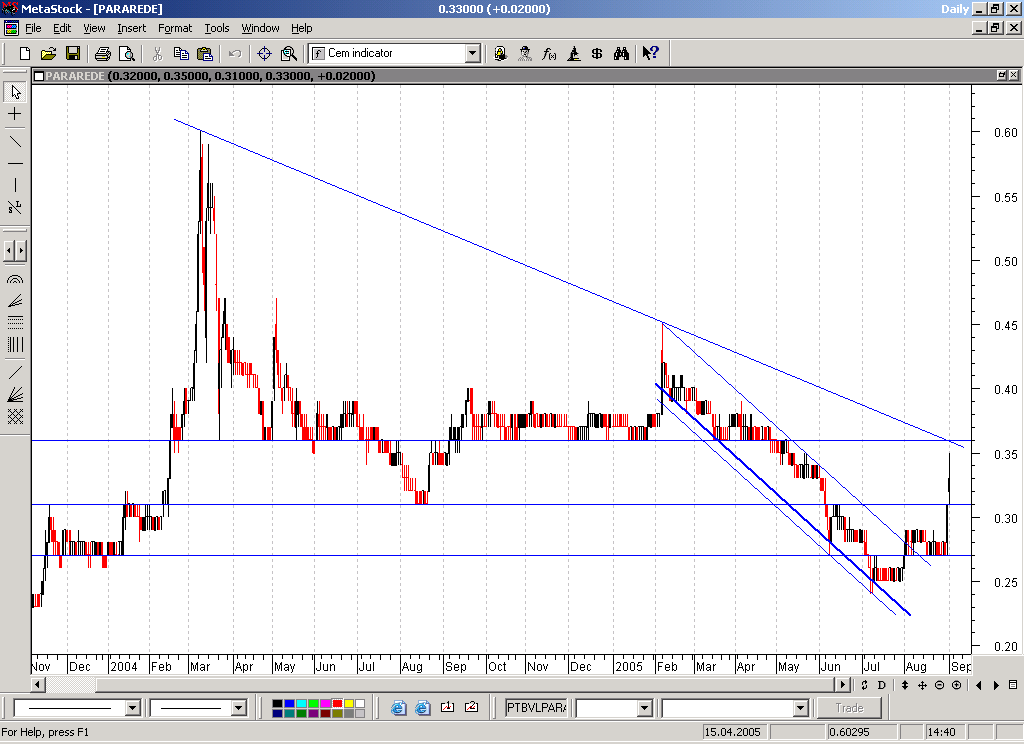Create a new document with the New icon
This screenshot has width=1024, height=744.
(x=25, y=54)
